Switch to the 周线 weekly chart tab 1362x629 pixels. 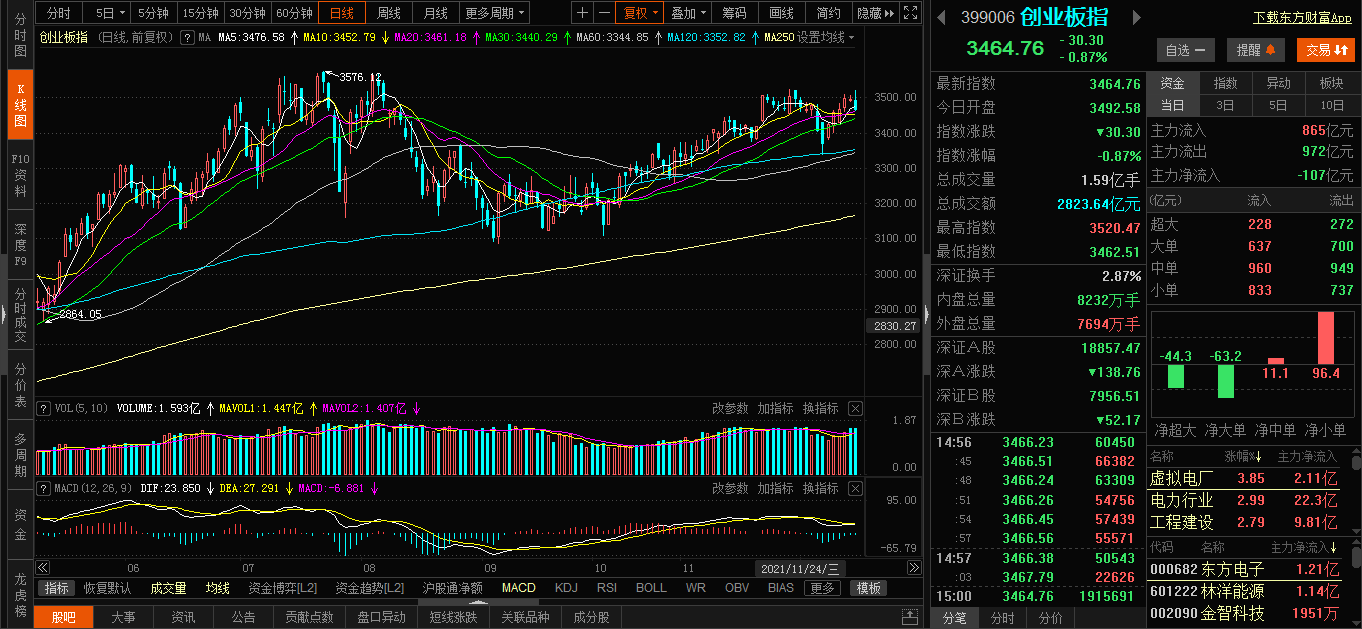[389, 13]
